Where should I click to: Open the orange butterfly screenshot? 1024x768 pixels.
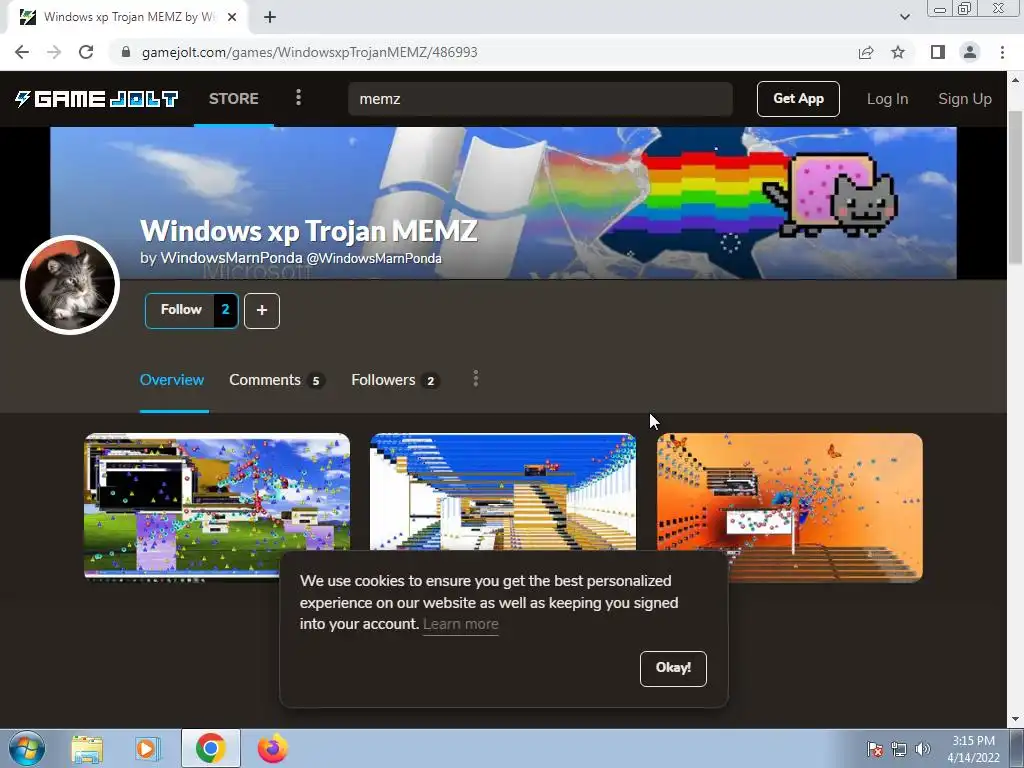790,507
